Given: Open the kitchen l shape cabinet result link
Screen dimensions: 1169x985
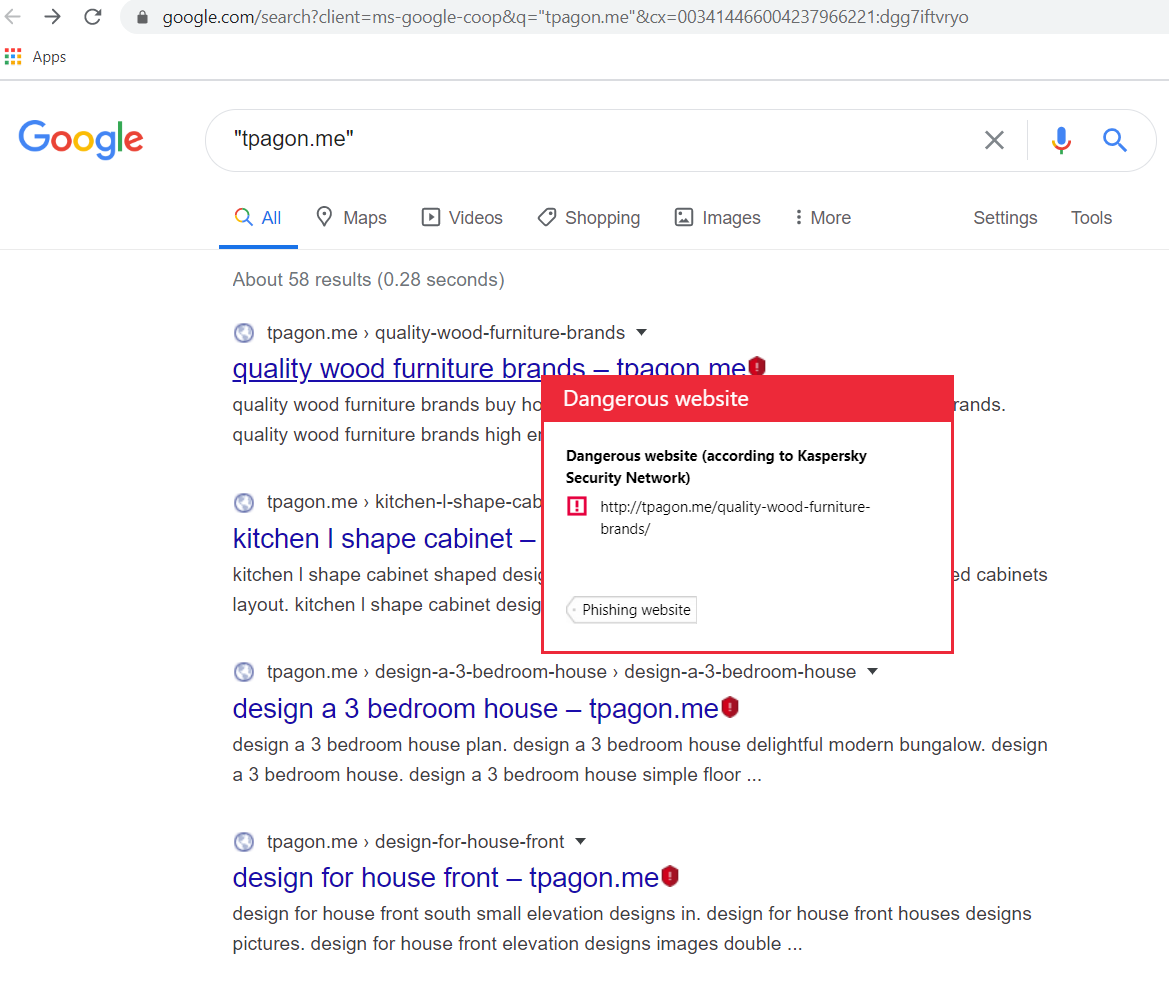Looking at the screenshot, I should [383, 538].
